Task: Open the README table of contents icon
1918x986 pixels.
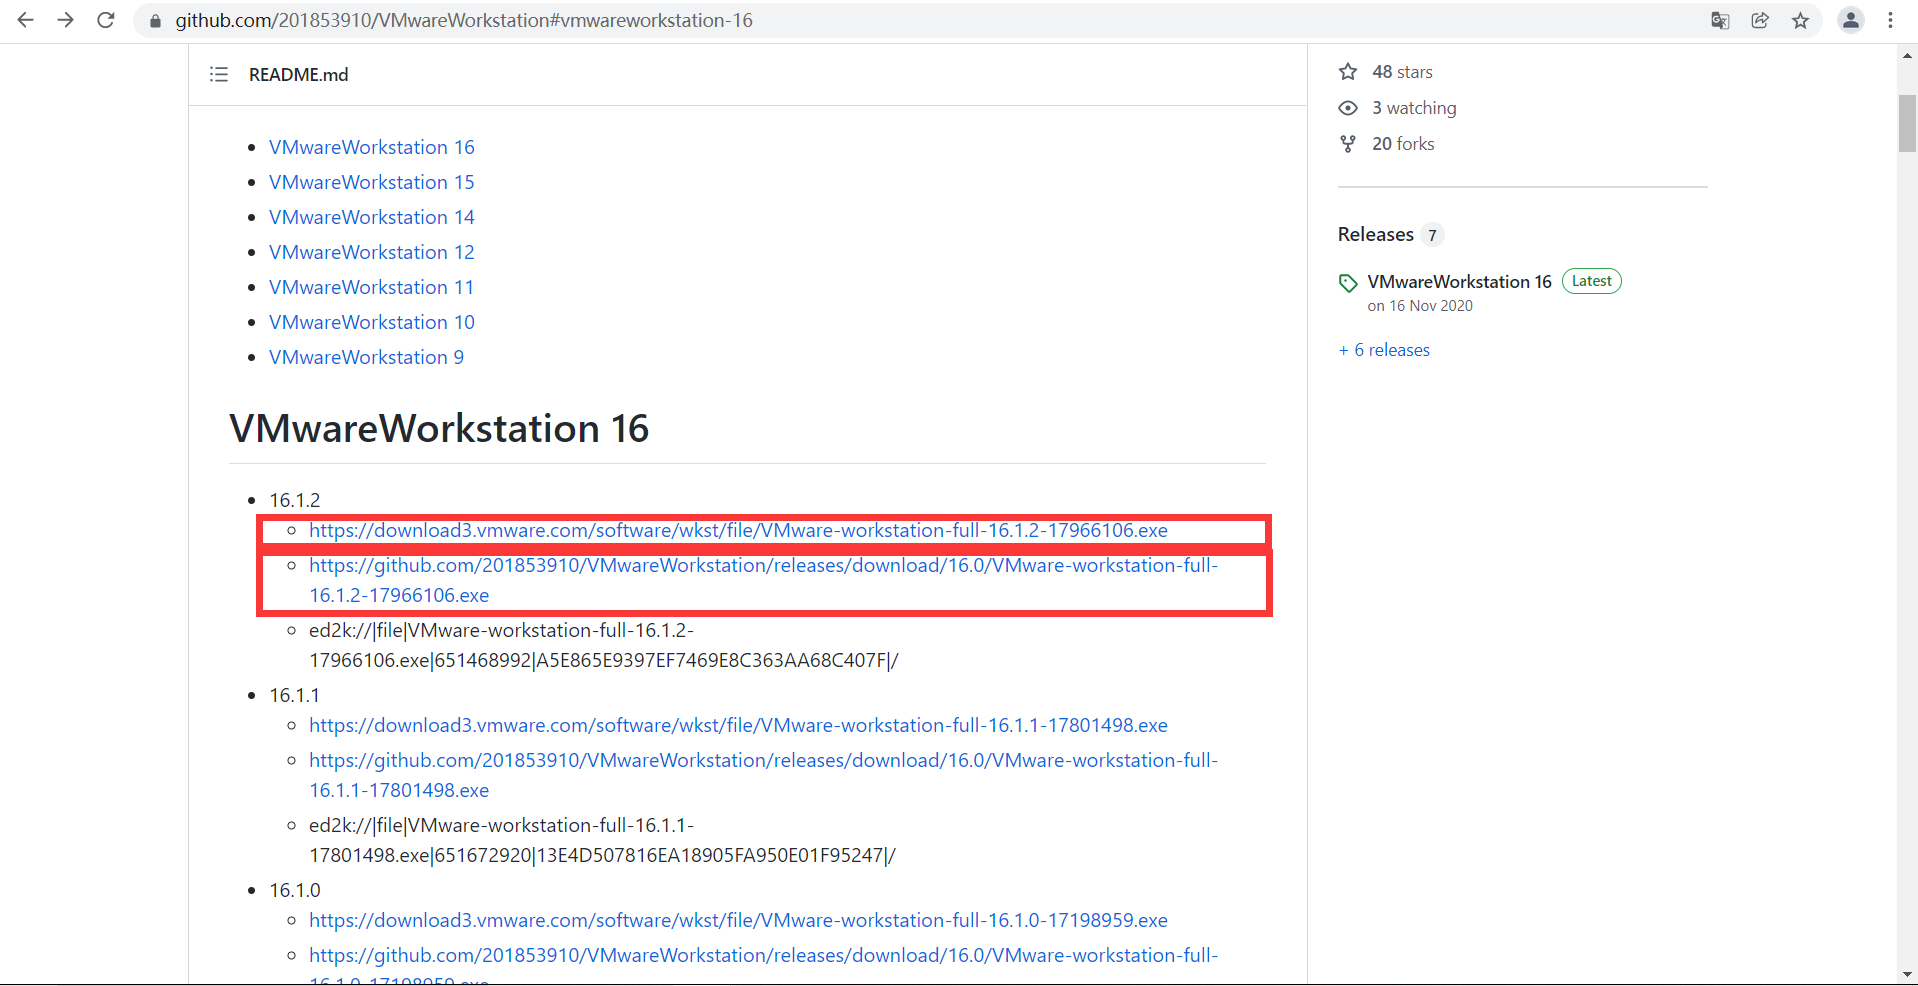Action: coord(218,74)
